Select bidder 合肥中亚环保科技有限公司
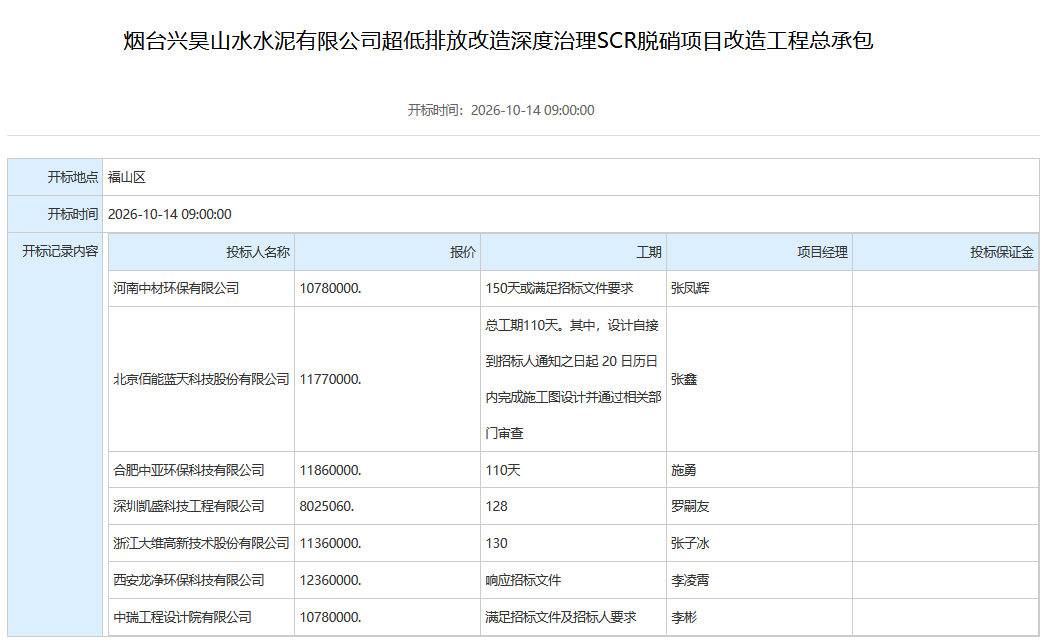The width and height of the screenshot is (1048, 640). (x=188, y=470)
